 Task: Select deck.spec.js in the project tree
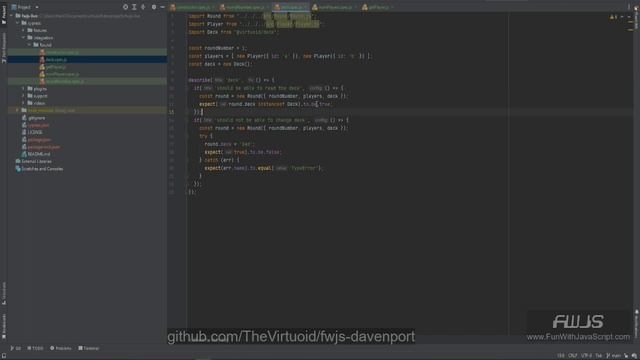click(87, 60)
